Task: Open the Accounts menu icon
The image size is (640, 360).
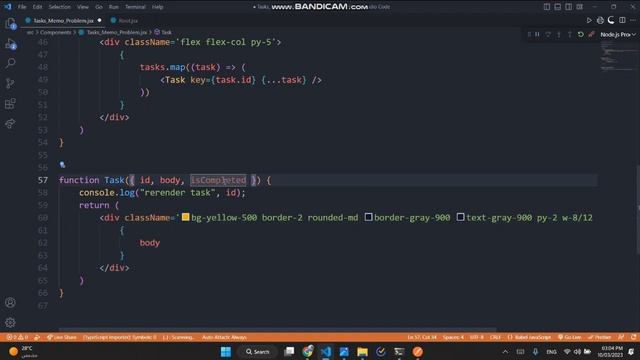Action: [11, 302]
